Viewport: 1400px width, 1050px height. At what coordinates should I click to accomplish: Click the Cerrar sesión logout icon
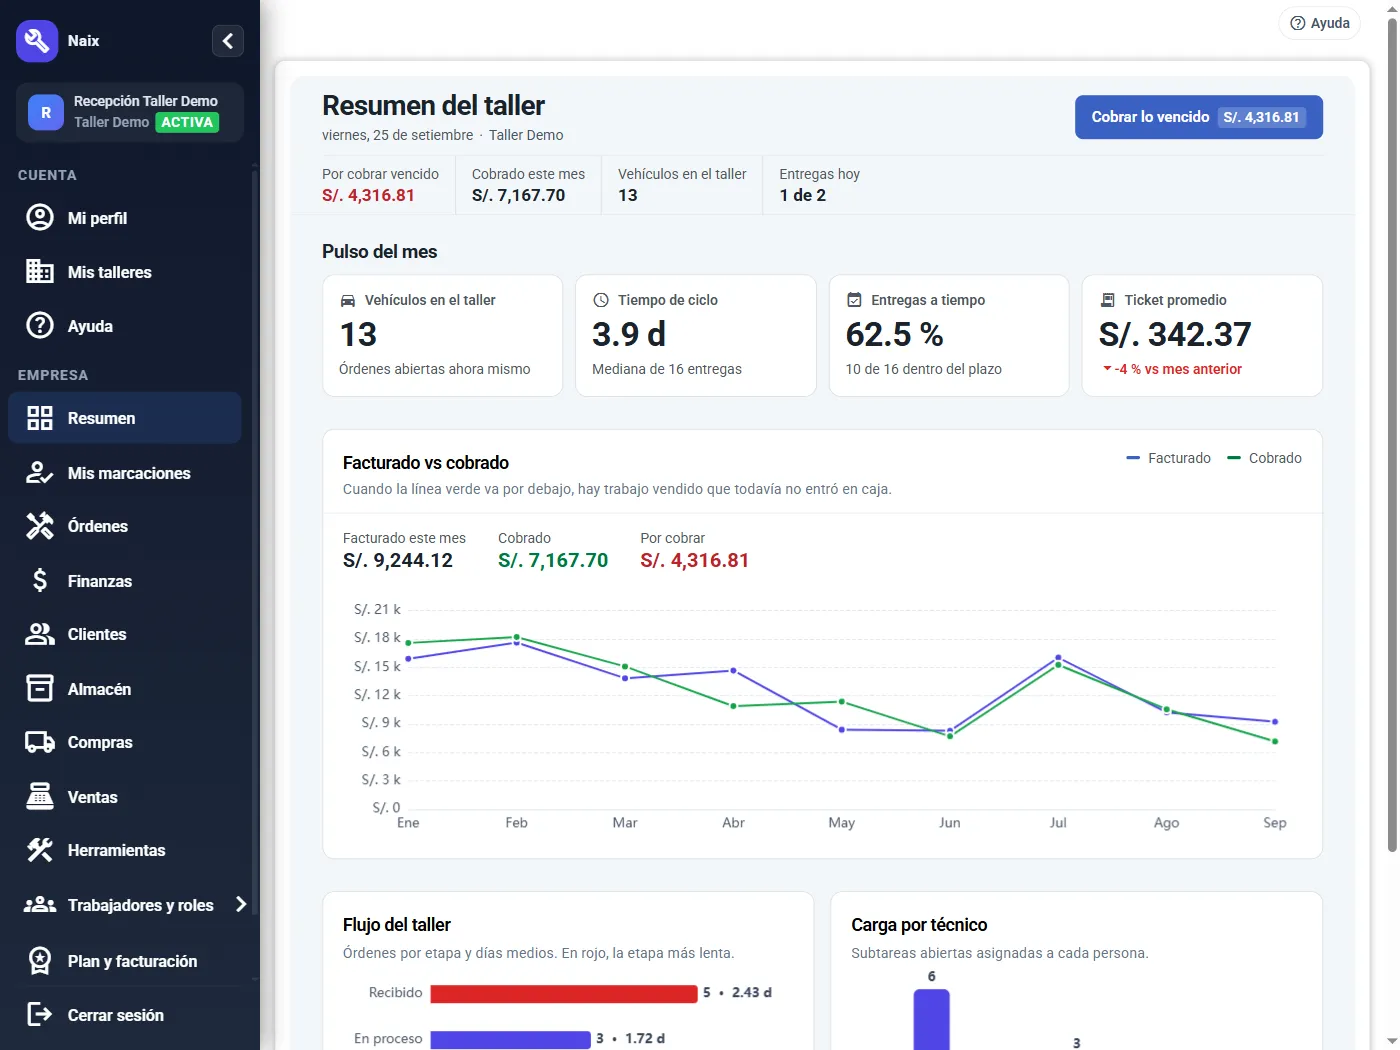(x=40, y=1015)
